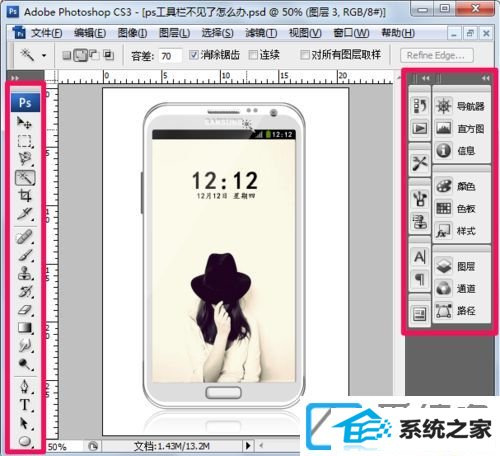Open the 直方图 histogram panel

[462, 129]
